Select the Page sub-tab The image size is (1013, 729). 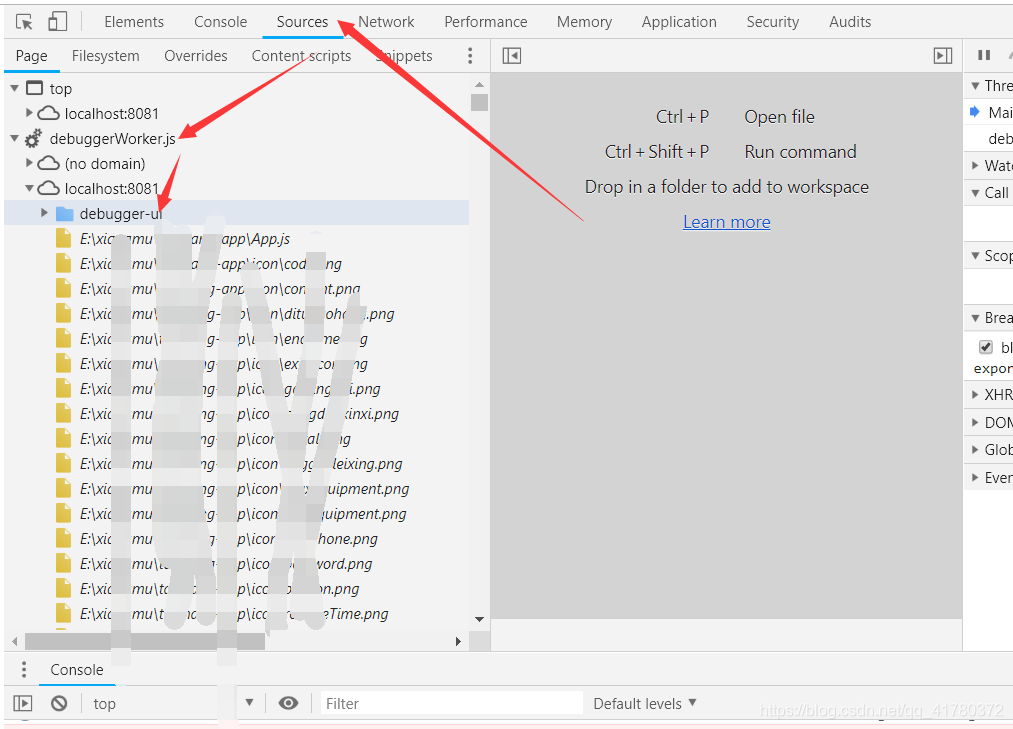point(31,56)
